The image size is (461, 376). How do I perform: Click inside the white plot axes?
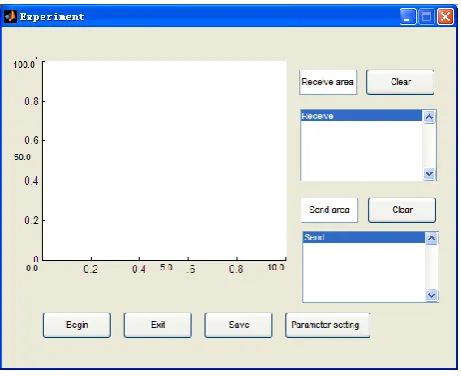tap(165, 160)
